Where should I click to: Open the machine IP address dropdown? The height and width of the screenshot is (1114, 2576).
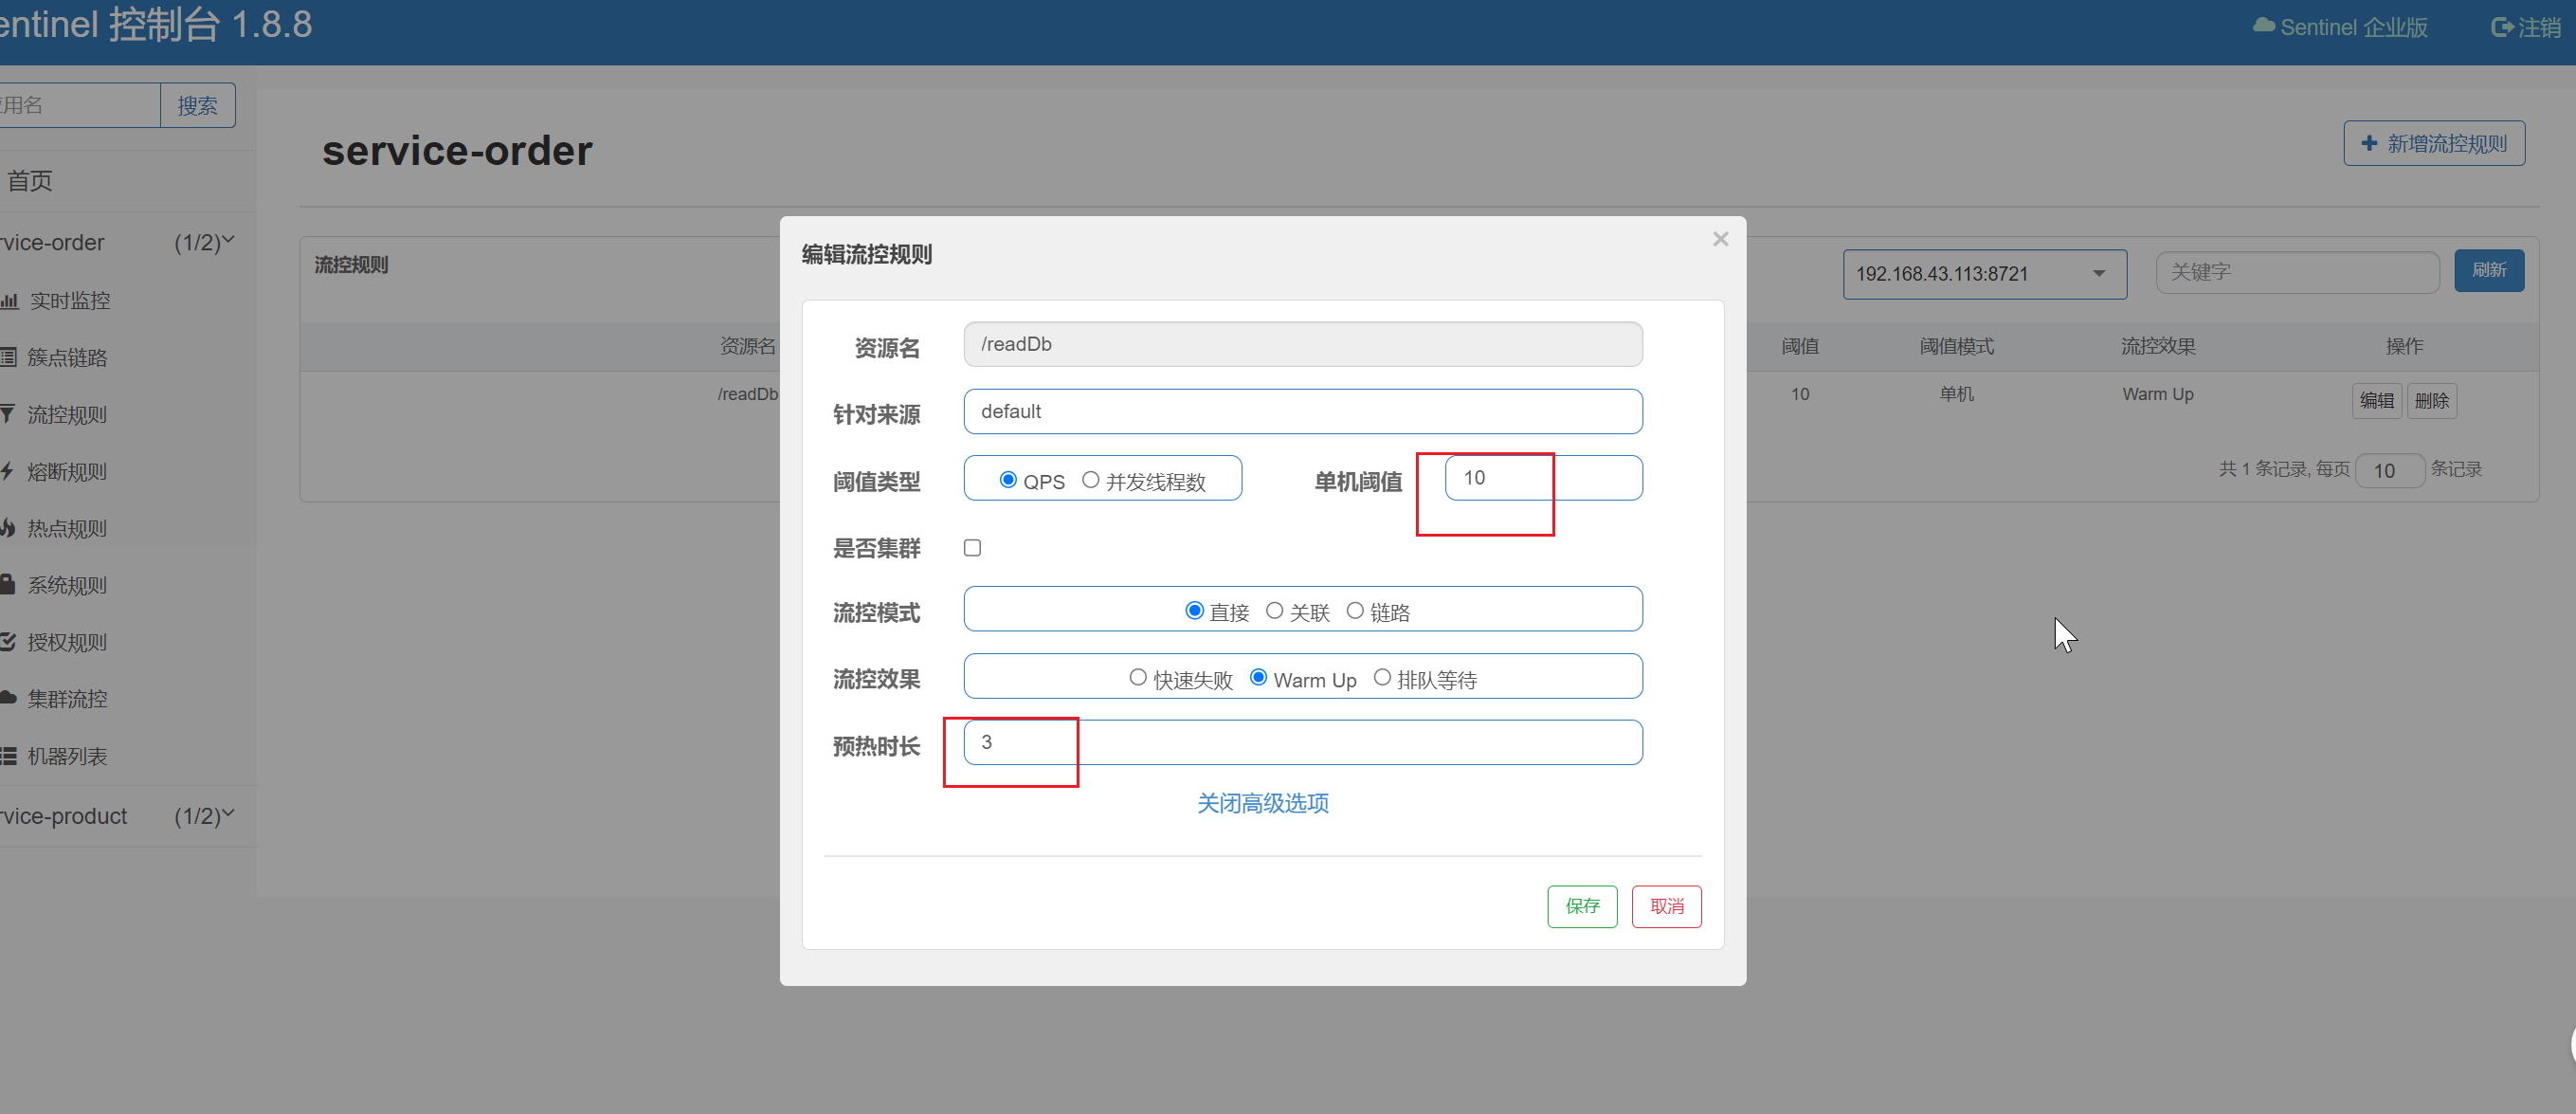(x=1983, y=274)
